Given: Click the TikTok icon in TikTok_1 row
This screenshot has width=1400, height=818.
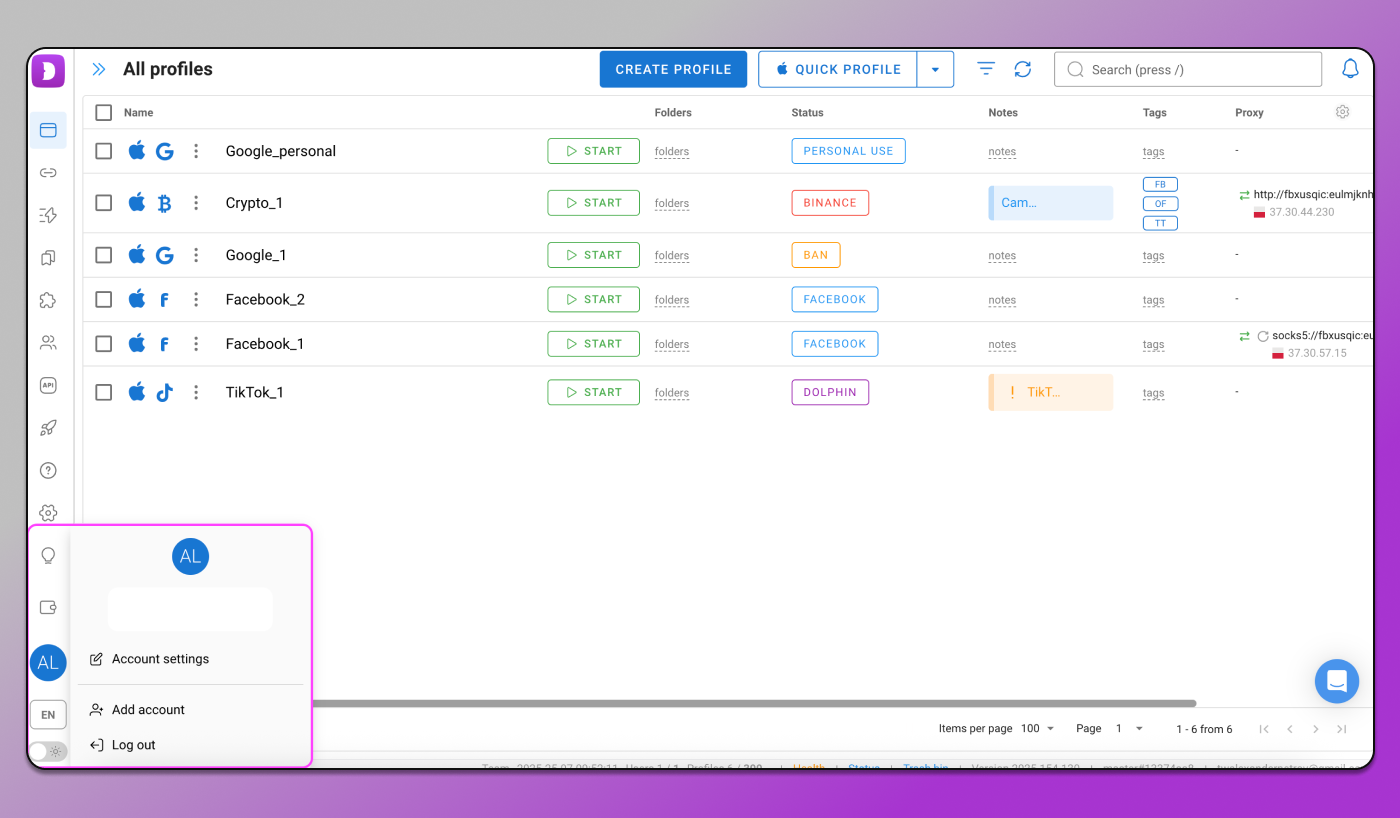Looking at the screenshot, I should (x=165, y=392).
